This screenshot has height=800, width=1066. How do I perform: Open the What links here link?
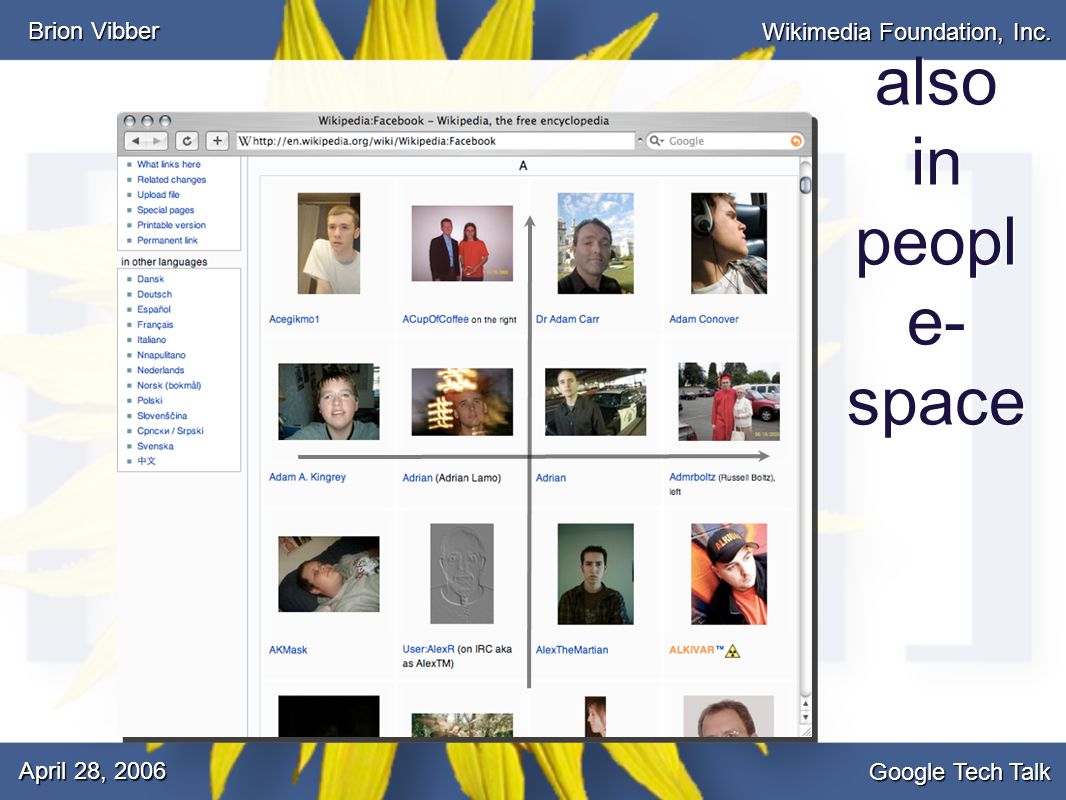tap(169, 164)
